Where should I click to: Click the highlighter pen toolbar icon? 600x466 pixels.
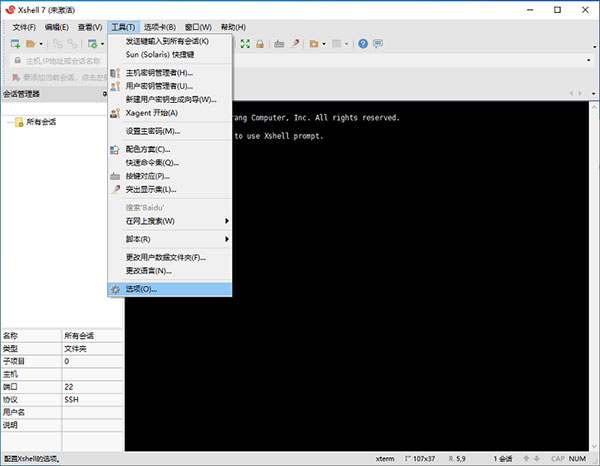(x=295, y=44)
